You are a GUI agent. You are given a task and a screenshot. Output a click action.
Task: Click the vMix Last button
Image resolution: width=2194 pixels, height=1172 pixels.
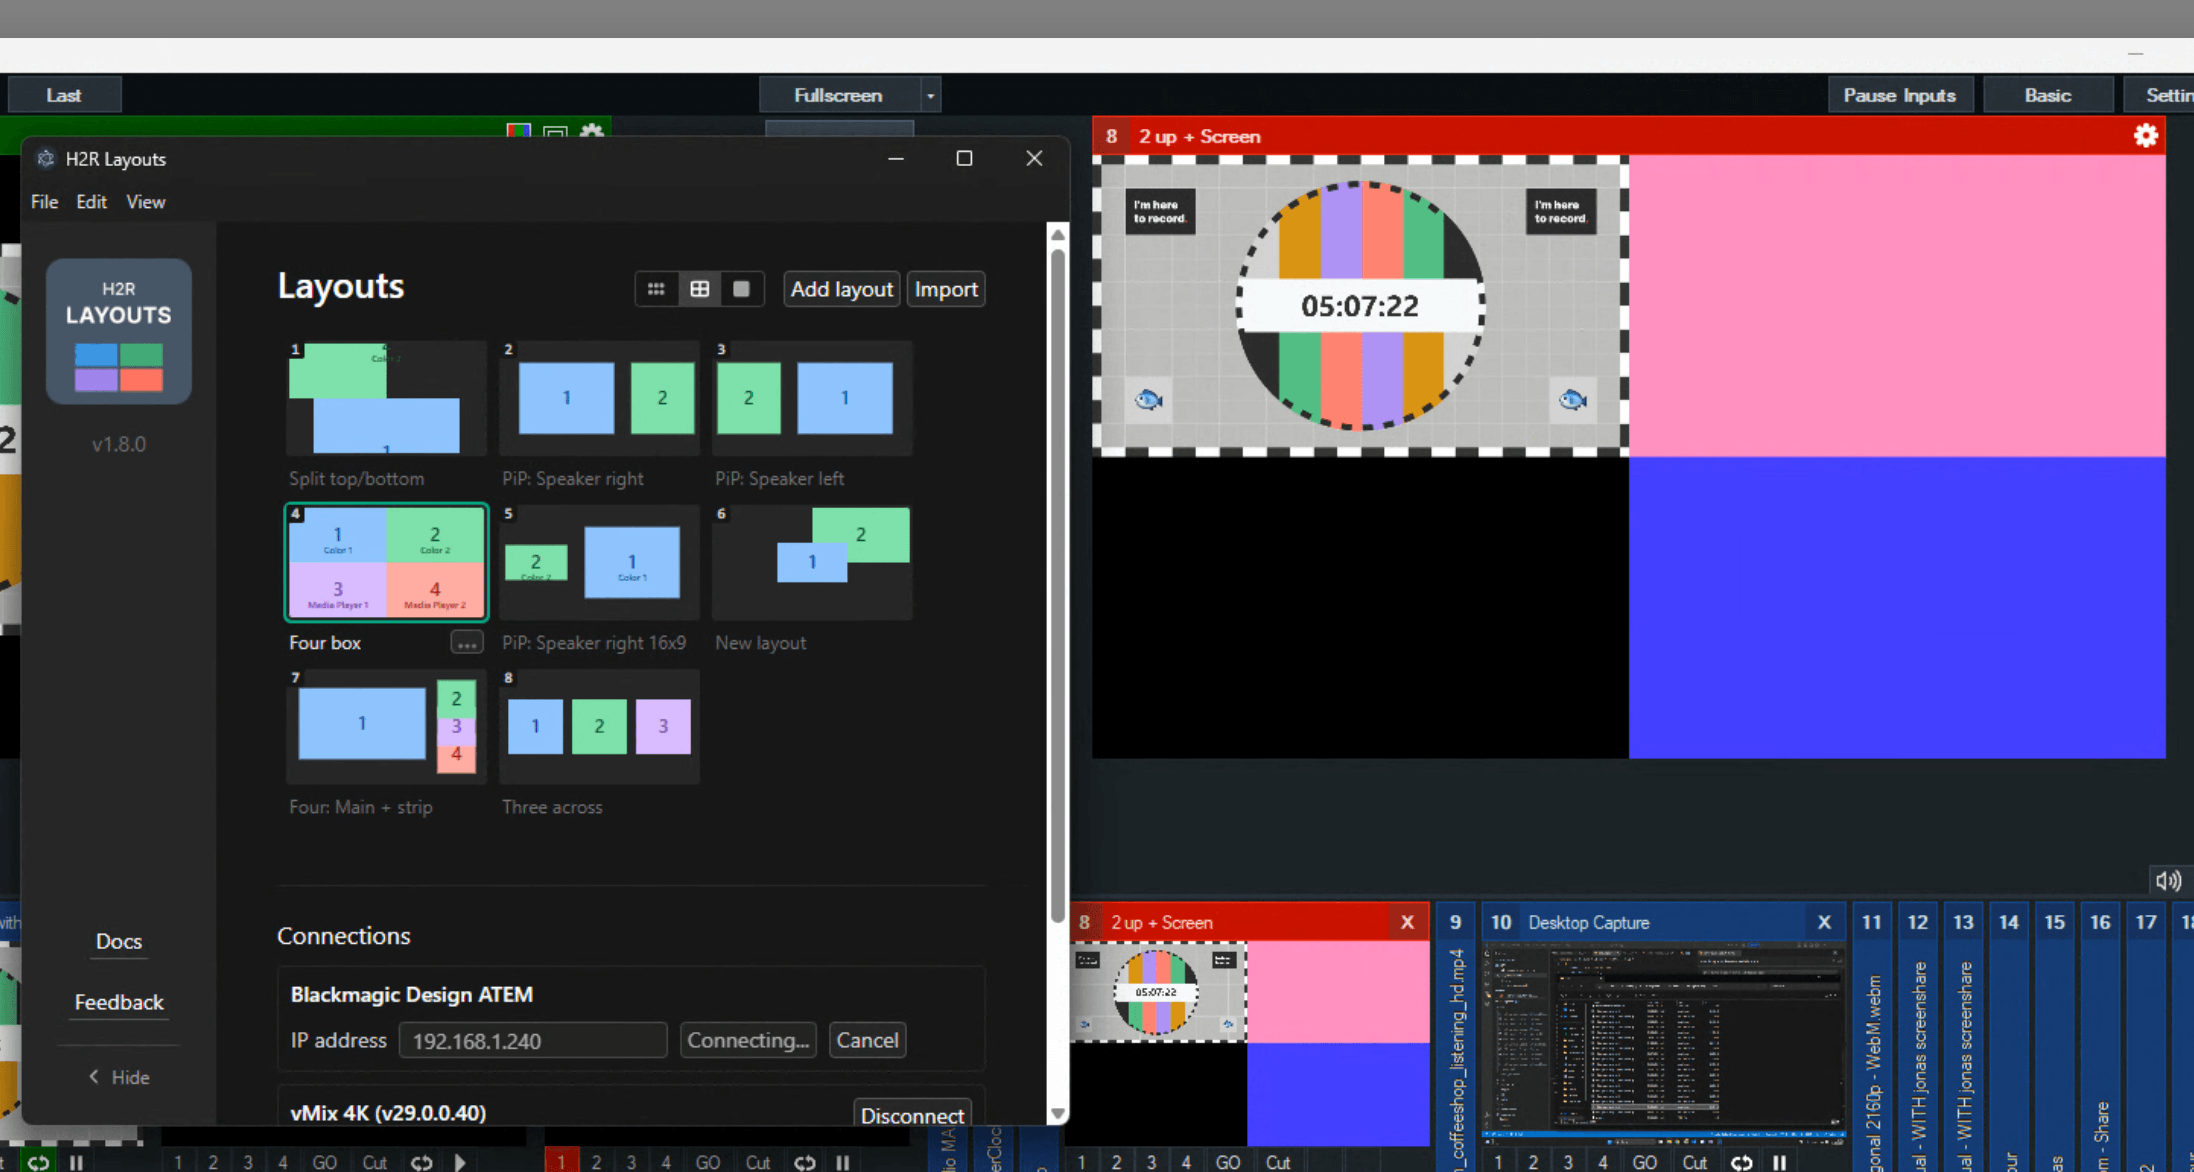[64, 96]
